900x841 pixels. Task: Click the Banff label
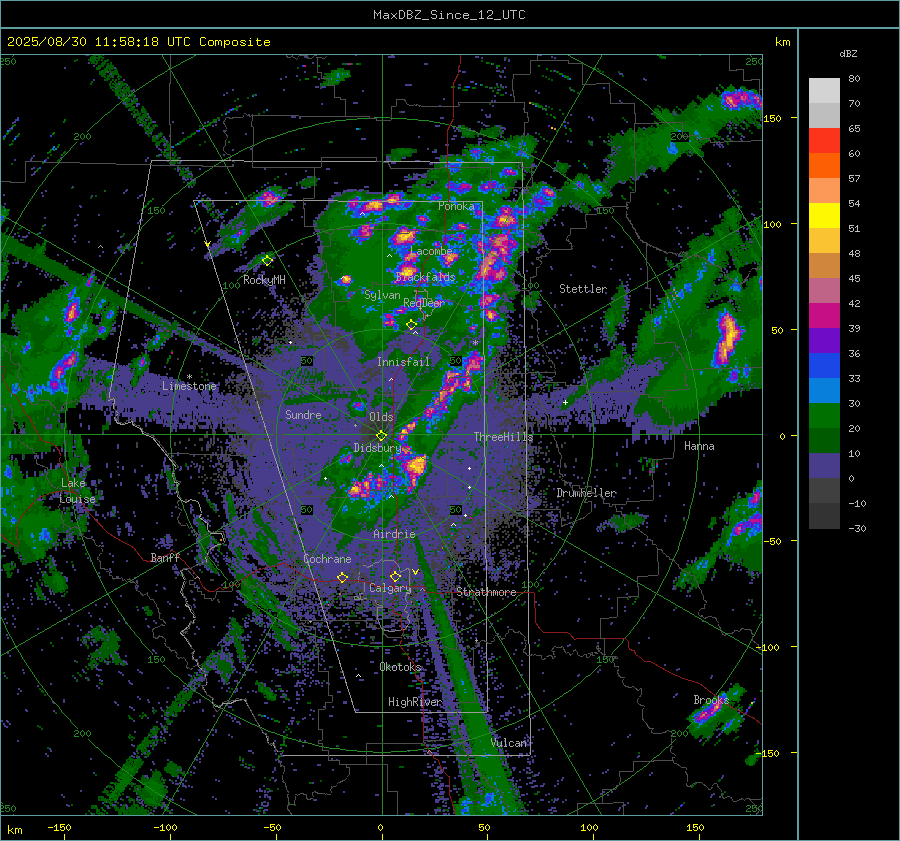pos(165,557)
